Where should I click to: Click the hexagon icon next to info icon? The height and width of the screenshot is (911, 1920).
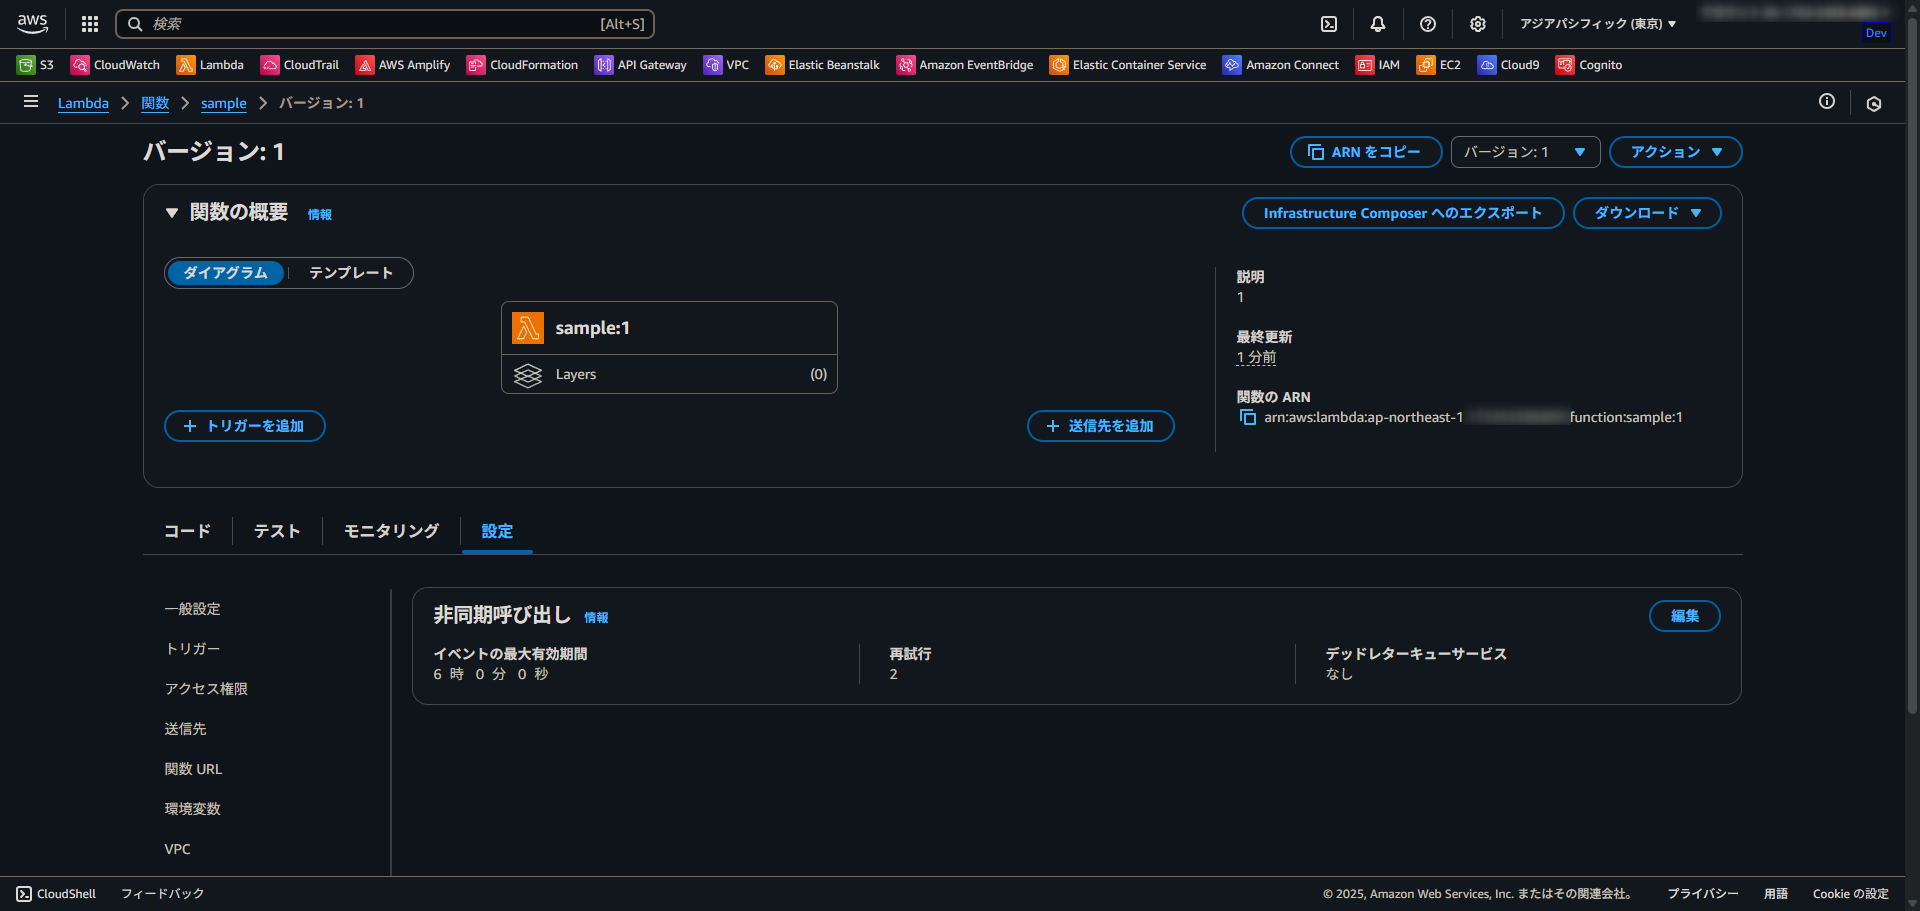click(1874, 103)
